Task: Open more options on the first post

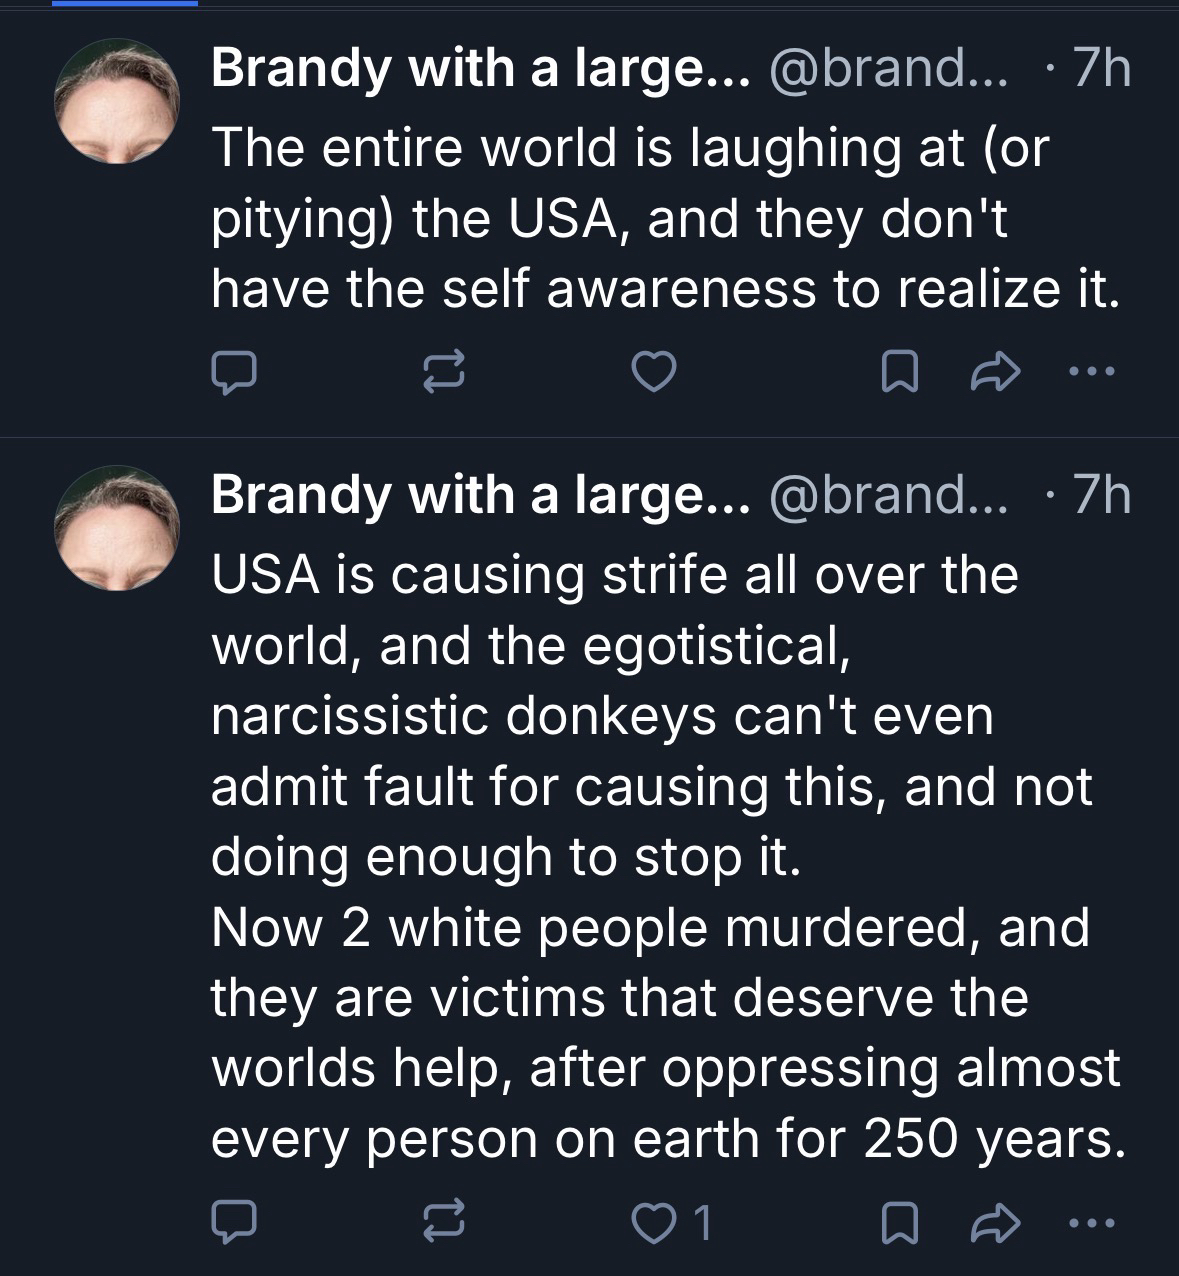Action: pos(1089,372)
